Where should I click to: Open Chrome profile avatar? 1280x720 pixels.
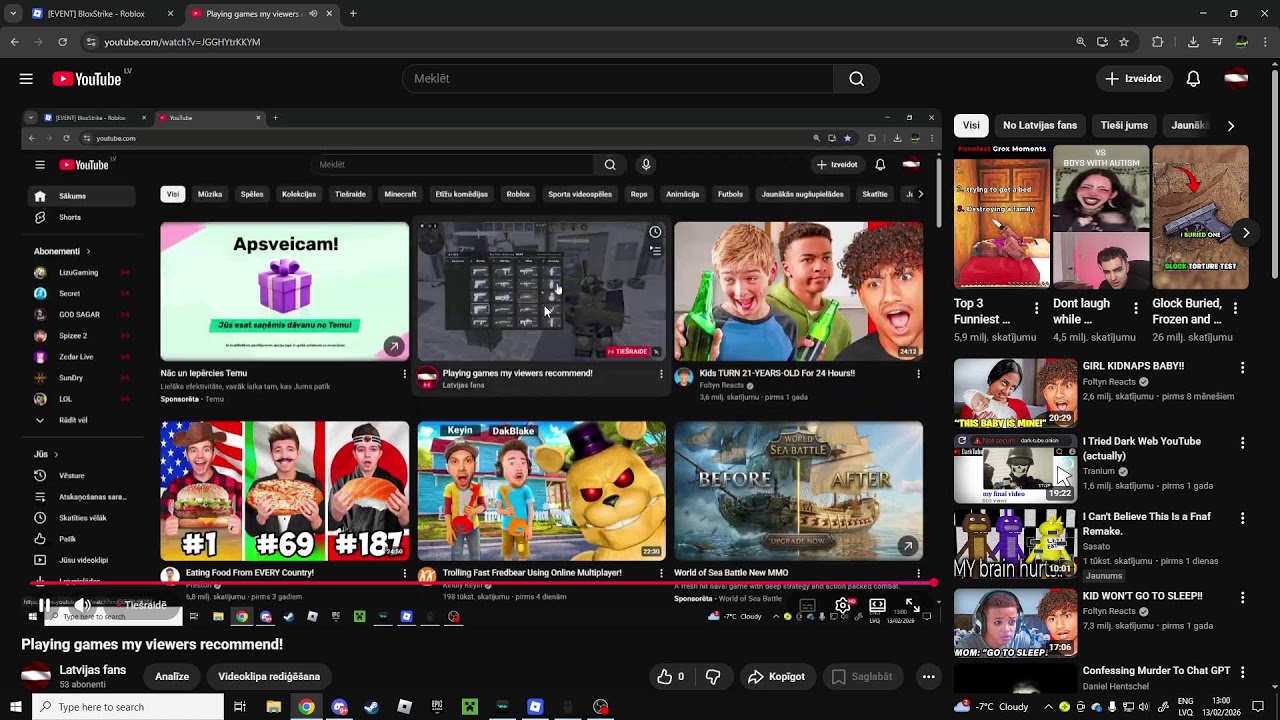[x=1241, y=42]
